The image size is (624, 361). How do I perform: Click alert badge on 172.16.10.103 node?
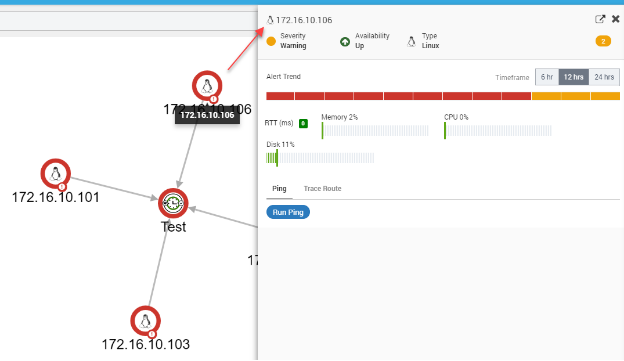tap(152, 334)
